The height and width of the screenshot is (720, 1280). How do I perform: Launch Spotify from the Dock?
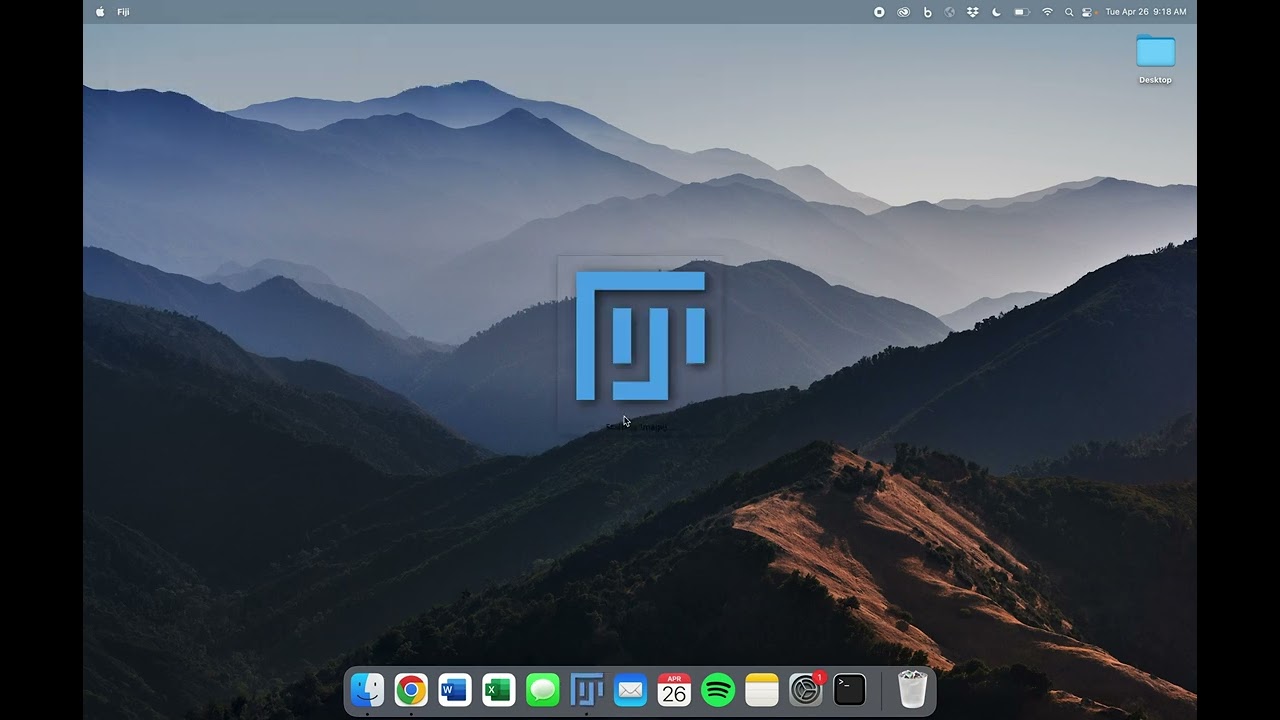pyautogui.click(x=718, y=690)
